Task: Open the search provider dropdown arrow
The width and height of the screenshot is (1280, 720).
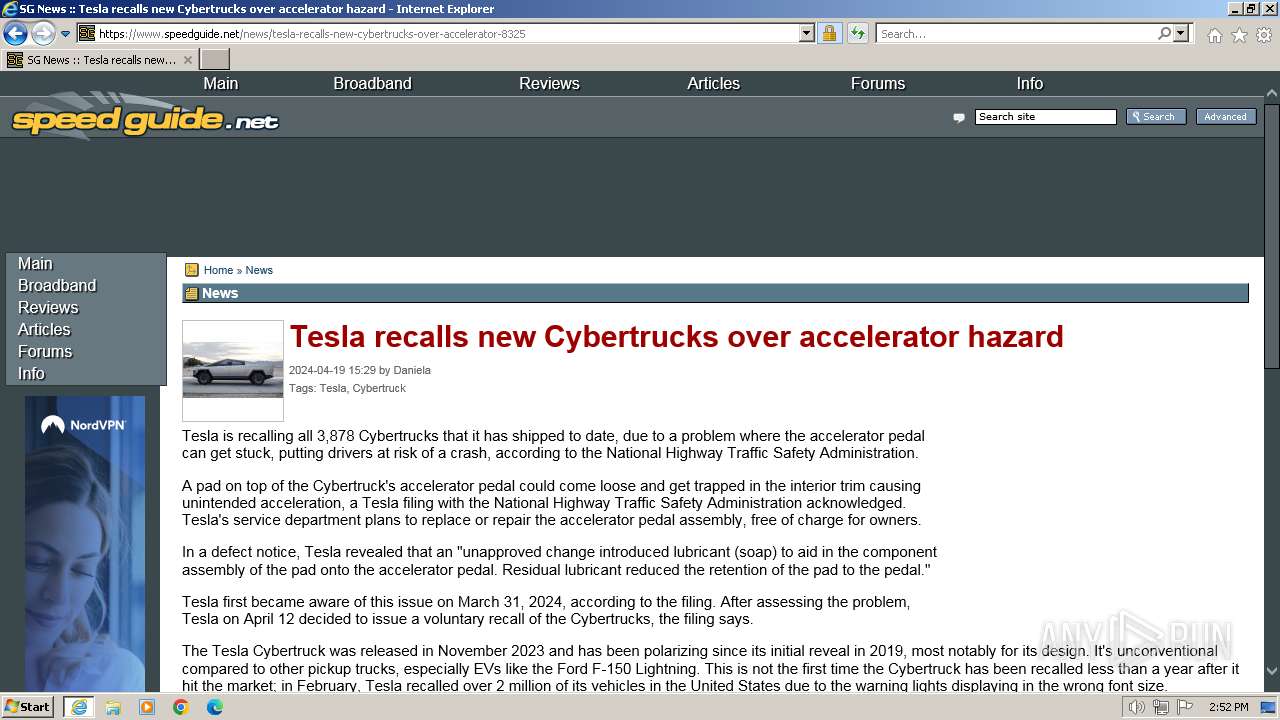Action: [x=1181, y=33]
